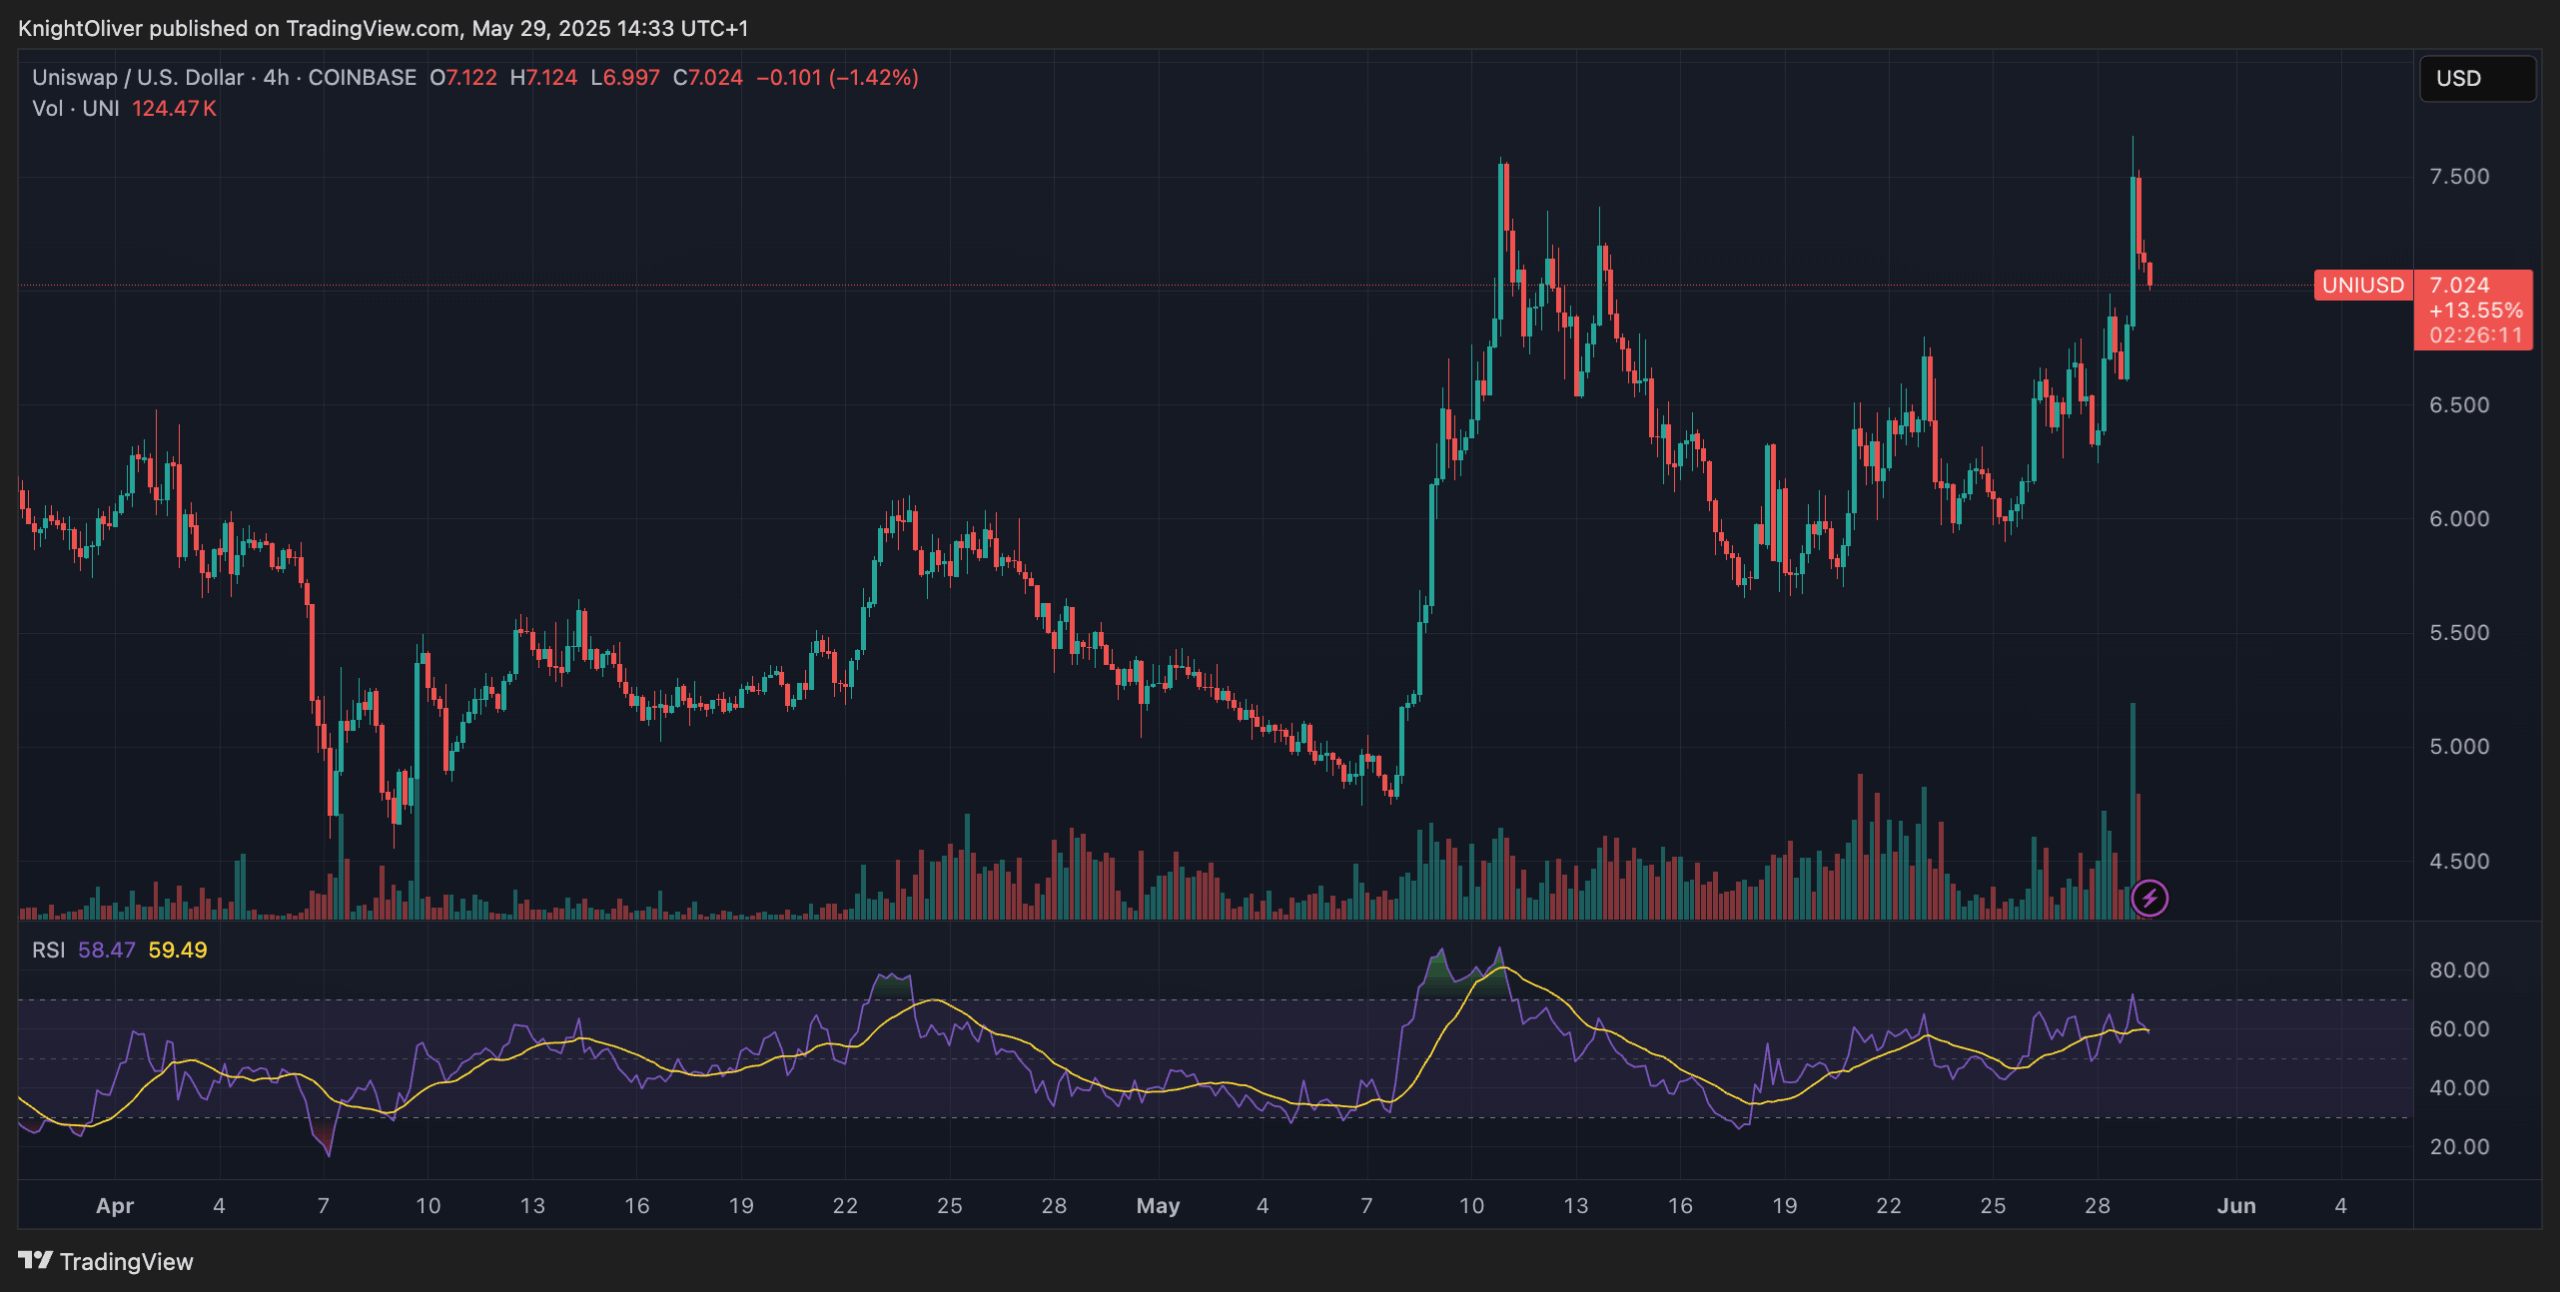Click the 4h interval label in the title

pos(276,77)
